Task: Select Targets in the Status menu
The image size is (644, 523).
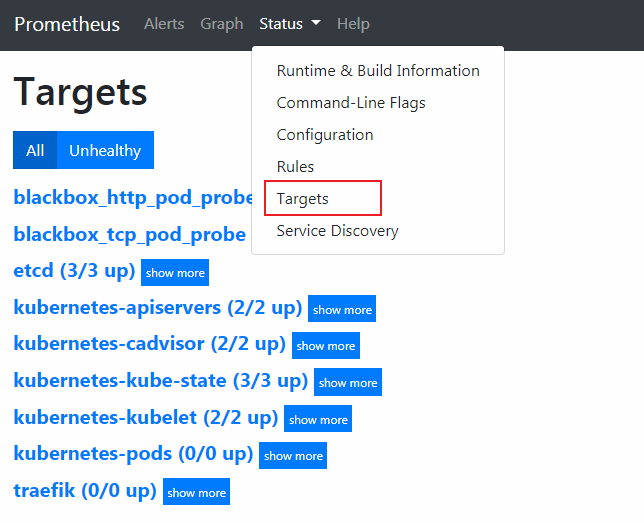Action: (x=378, y=198)
